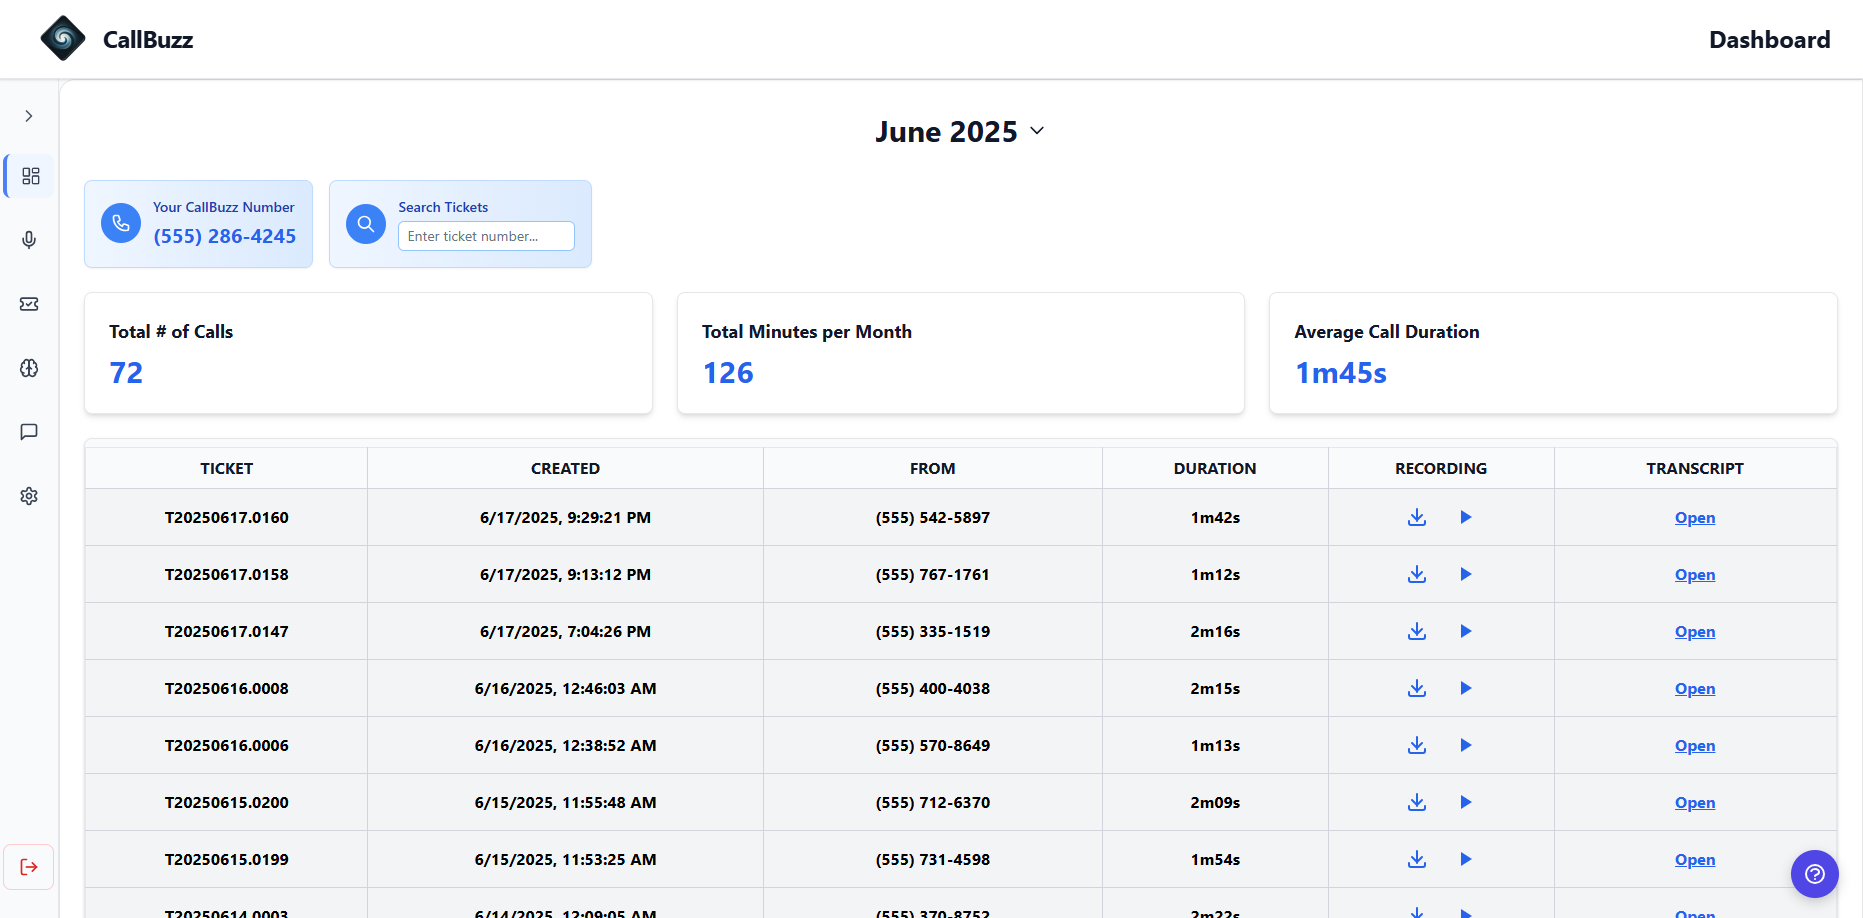This screenshot has height=918, width=1863.
Task: Download recording for ticket T20250617.0160
Action: pyautogui.click(x=1416, y=517)
